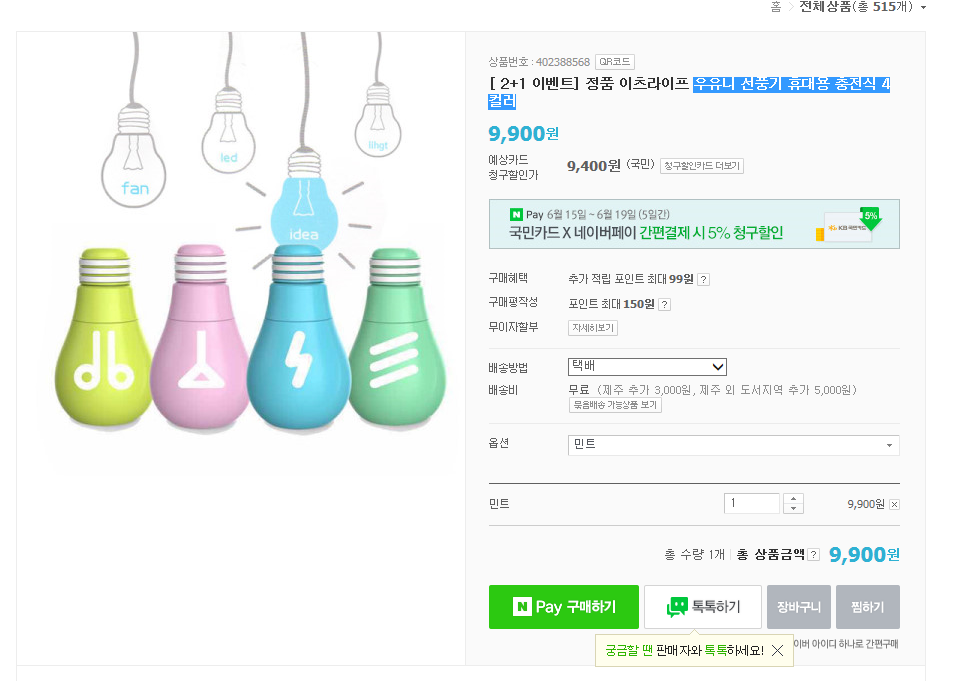
Task: Click 청구할인카드 더보기 button
Action: point(701,166)
